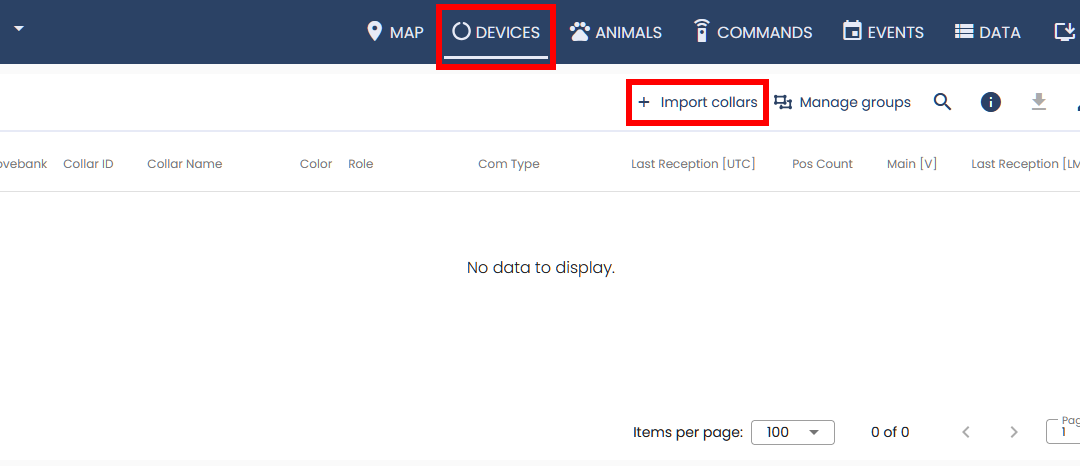Sort by Collar ID column header
1080x466 pixels.
pos(88,164)
